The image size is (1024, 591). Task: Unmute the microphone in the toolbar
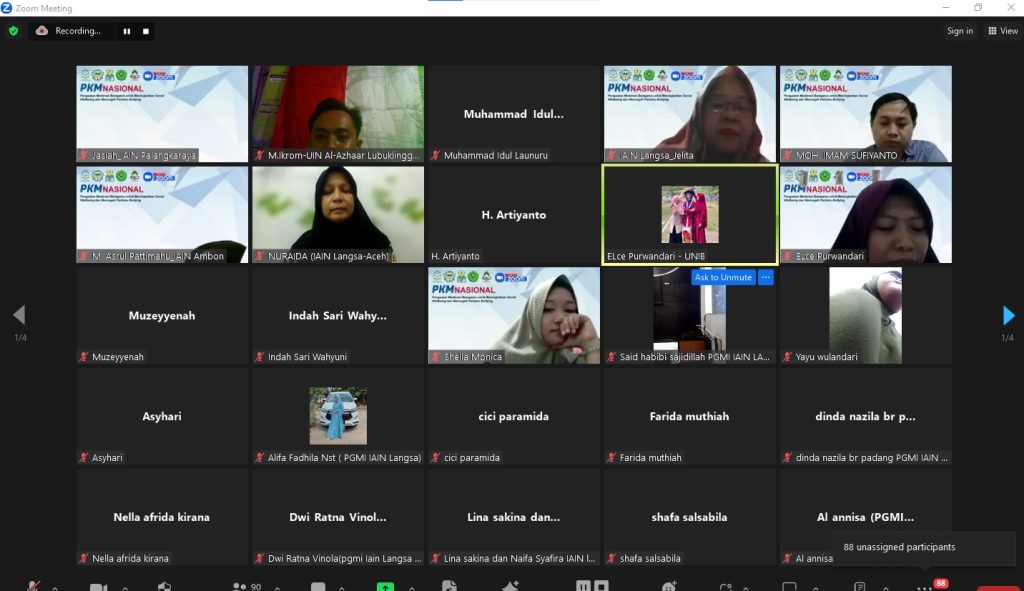pos(34,587)
